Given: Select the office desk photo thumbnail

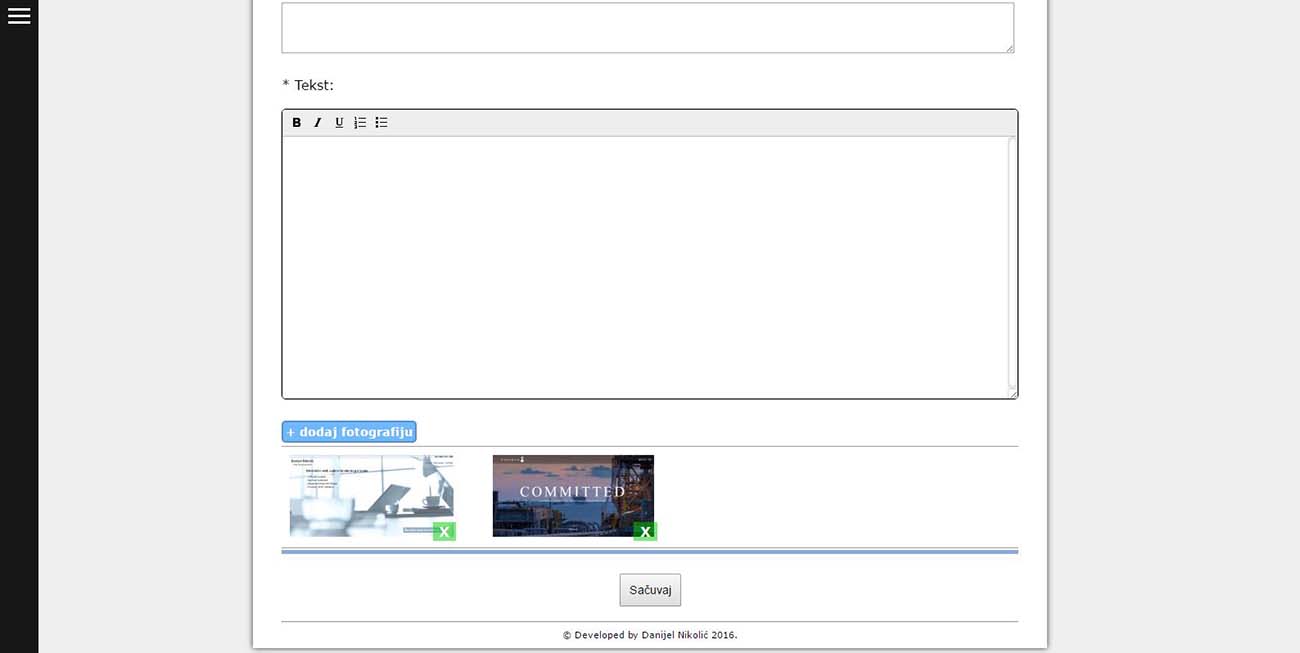Looking at the screenshot, I should point(371,496).
